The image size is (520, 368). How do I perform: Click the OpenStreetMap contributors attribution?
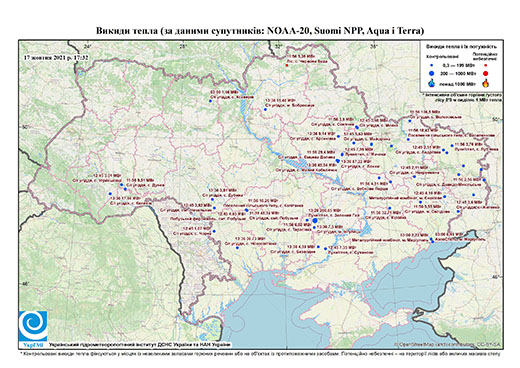click(x=447, y=345)
